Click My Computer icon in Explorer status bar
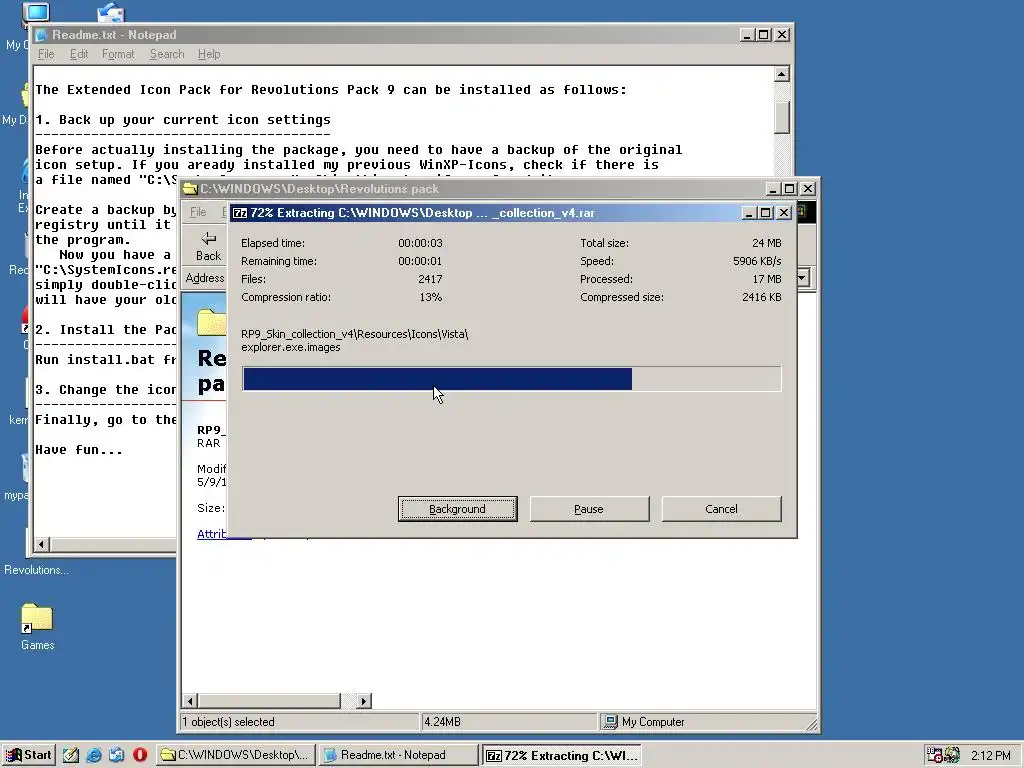This screenshot has width=1024, height=768. click(x=611, y=722)
